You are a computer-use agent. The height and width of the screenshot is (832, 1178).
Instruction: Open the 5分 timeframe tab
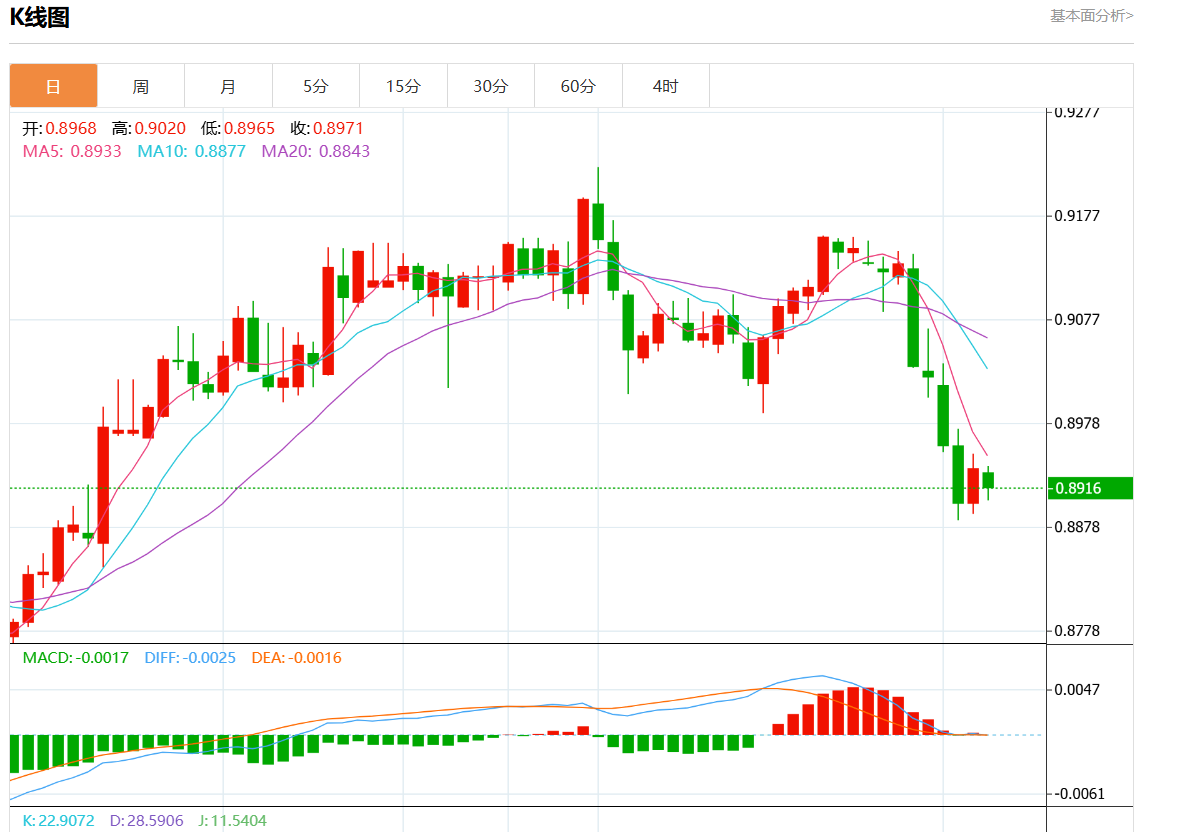click(x=316, y=86)
